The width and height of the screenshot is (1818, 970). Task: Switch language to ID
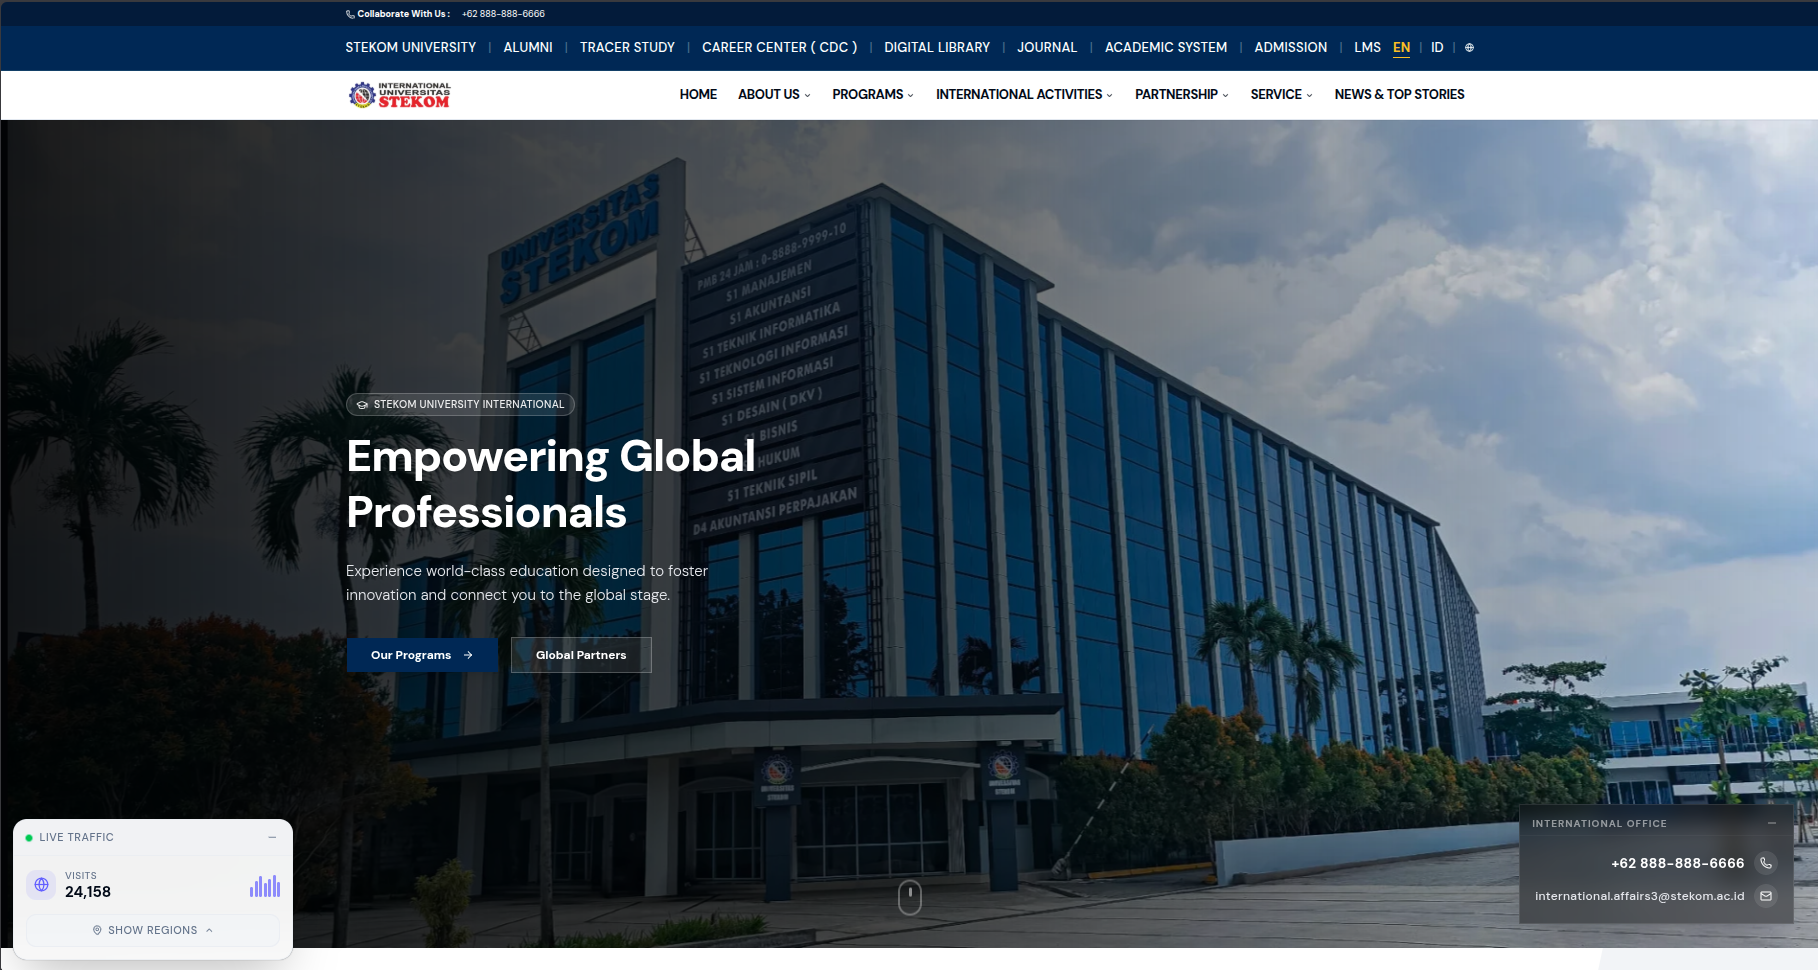[x=1437, y=47]
